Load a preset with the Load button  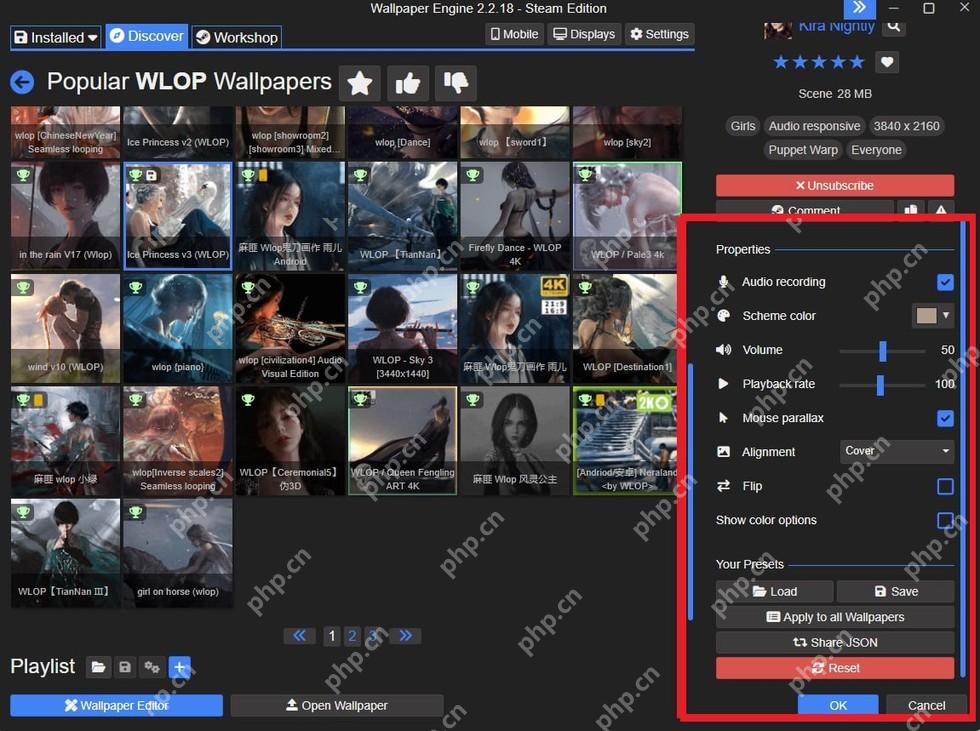coord(774,591)
